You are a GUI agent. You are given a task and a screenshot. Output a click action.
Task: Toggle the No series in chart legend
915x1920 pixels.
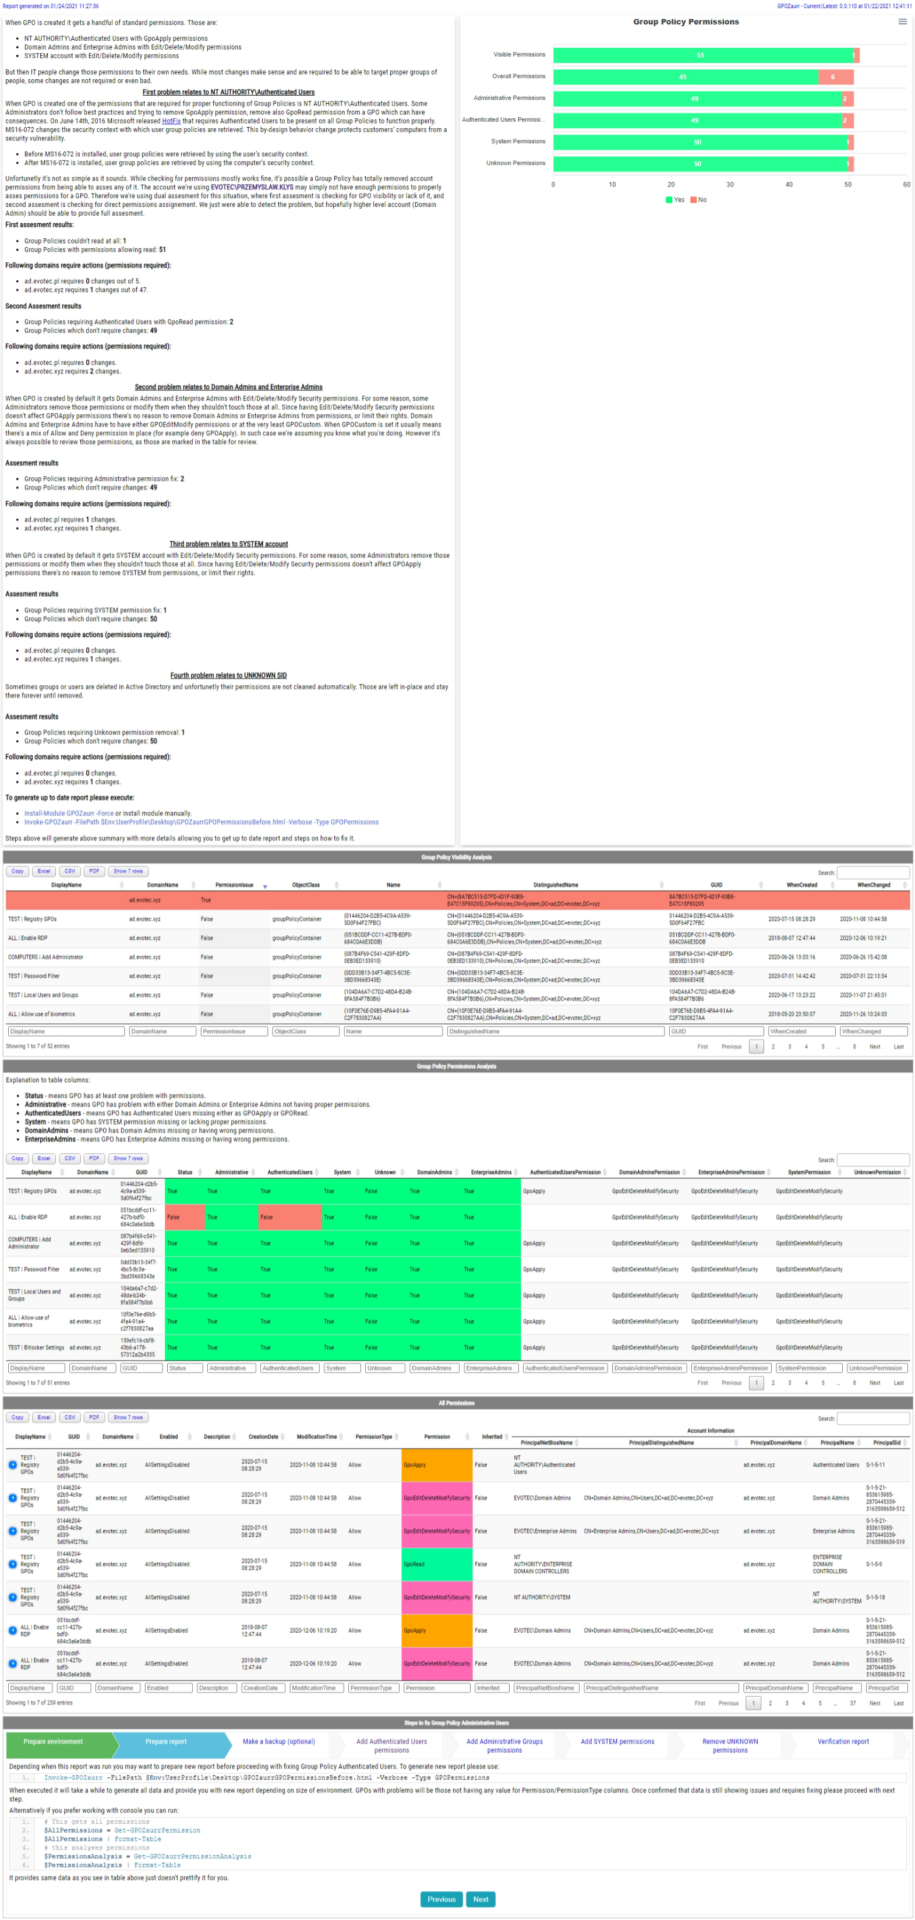point(698,199)
